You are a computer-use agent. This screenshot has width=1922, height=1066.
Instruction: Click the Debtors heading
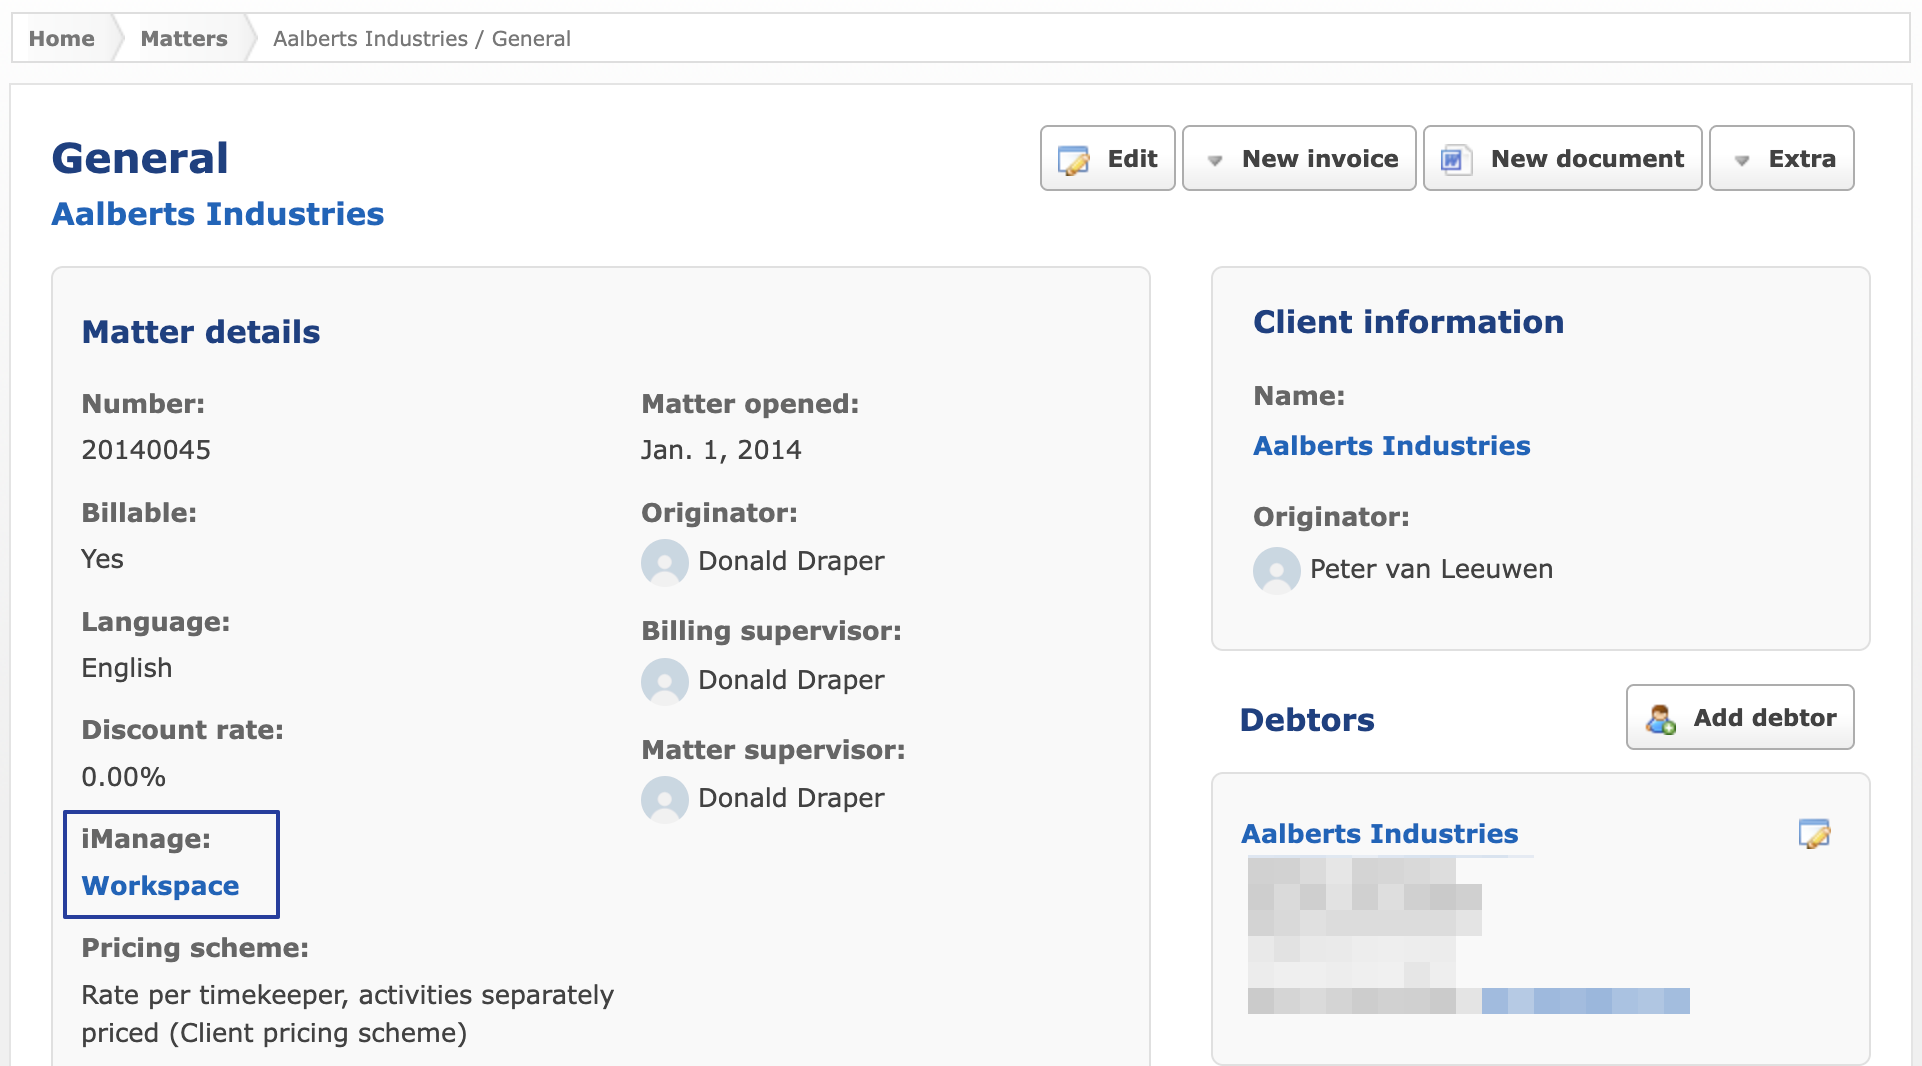coord(1307,720)
